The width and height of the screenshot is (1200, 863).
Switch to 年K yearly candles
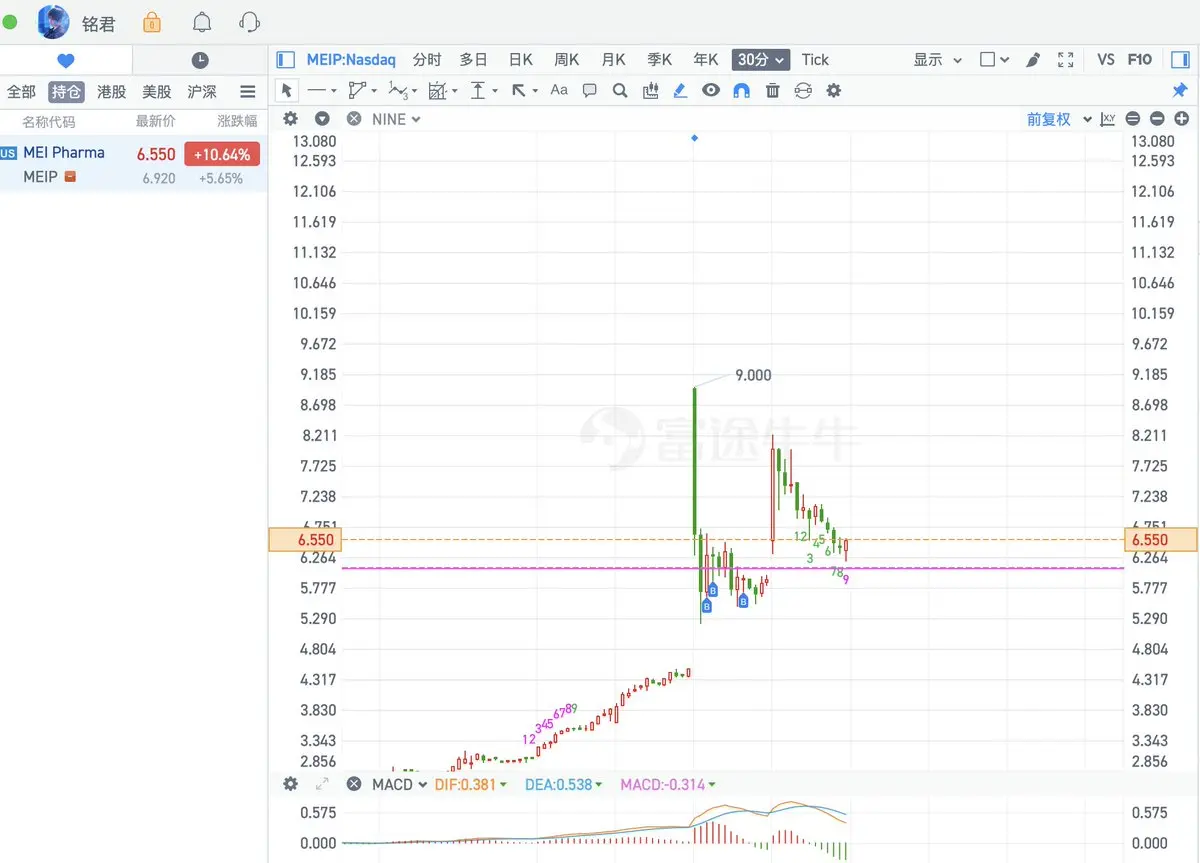706,60
